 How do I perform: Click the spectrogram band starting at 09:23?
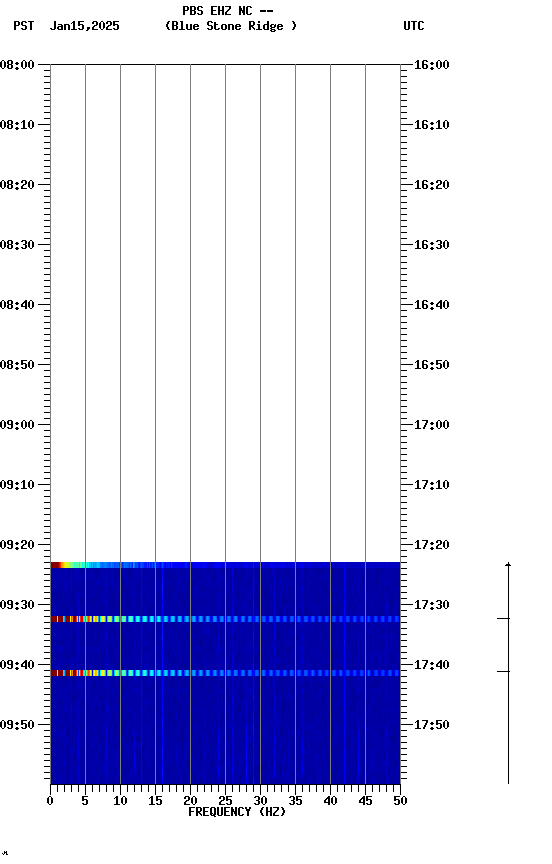pos(225,565)
